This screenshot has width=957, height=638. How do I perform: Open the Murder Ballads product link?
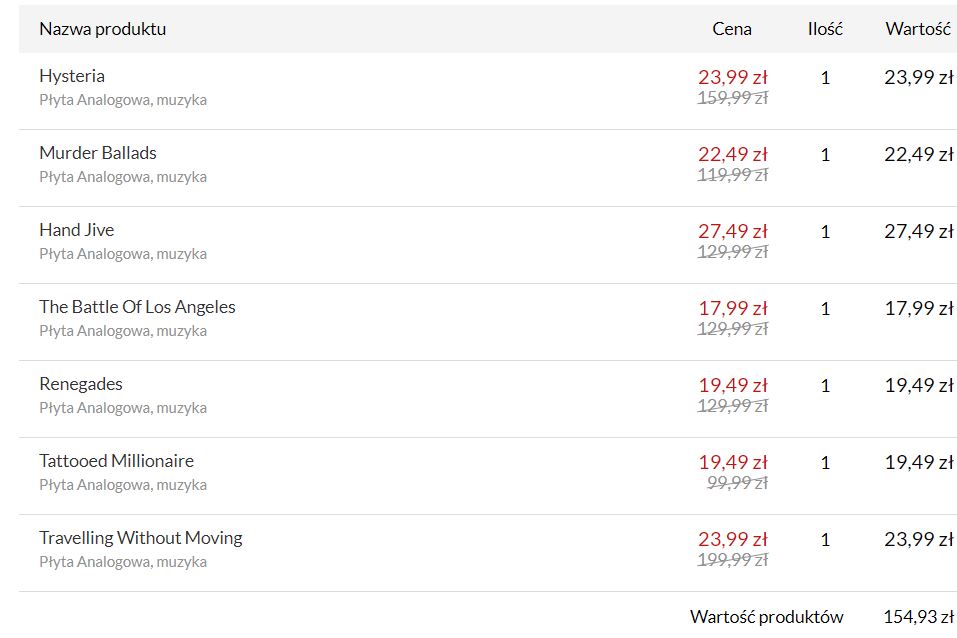[x=98, y=153]
